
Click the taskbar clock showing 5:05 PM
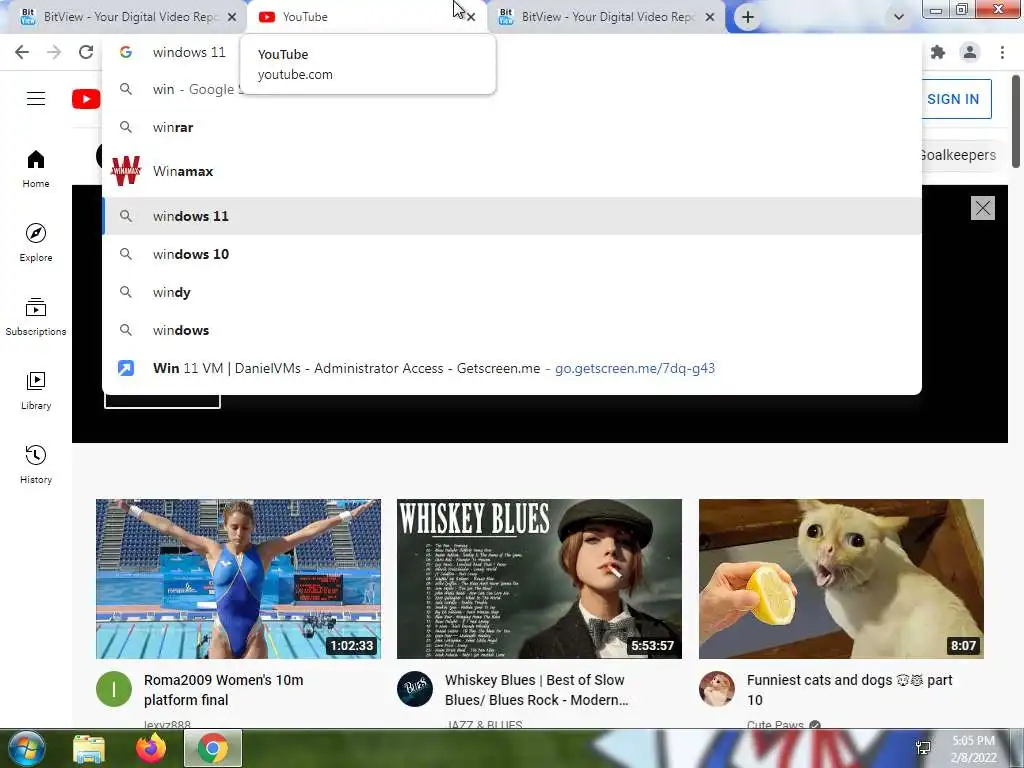(973, 749)
